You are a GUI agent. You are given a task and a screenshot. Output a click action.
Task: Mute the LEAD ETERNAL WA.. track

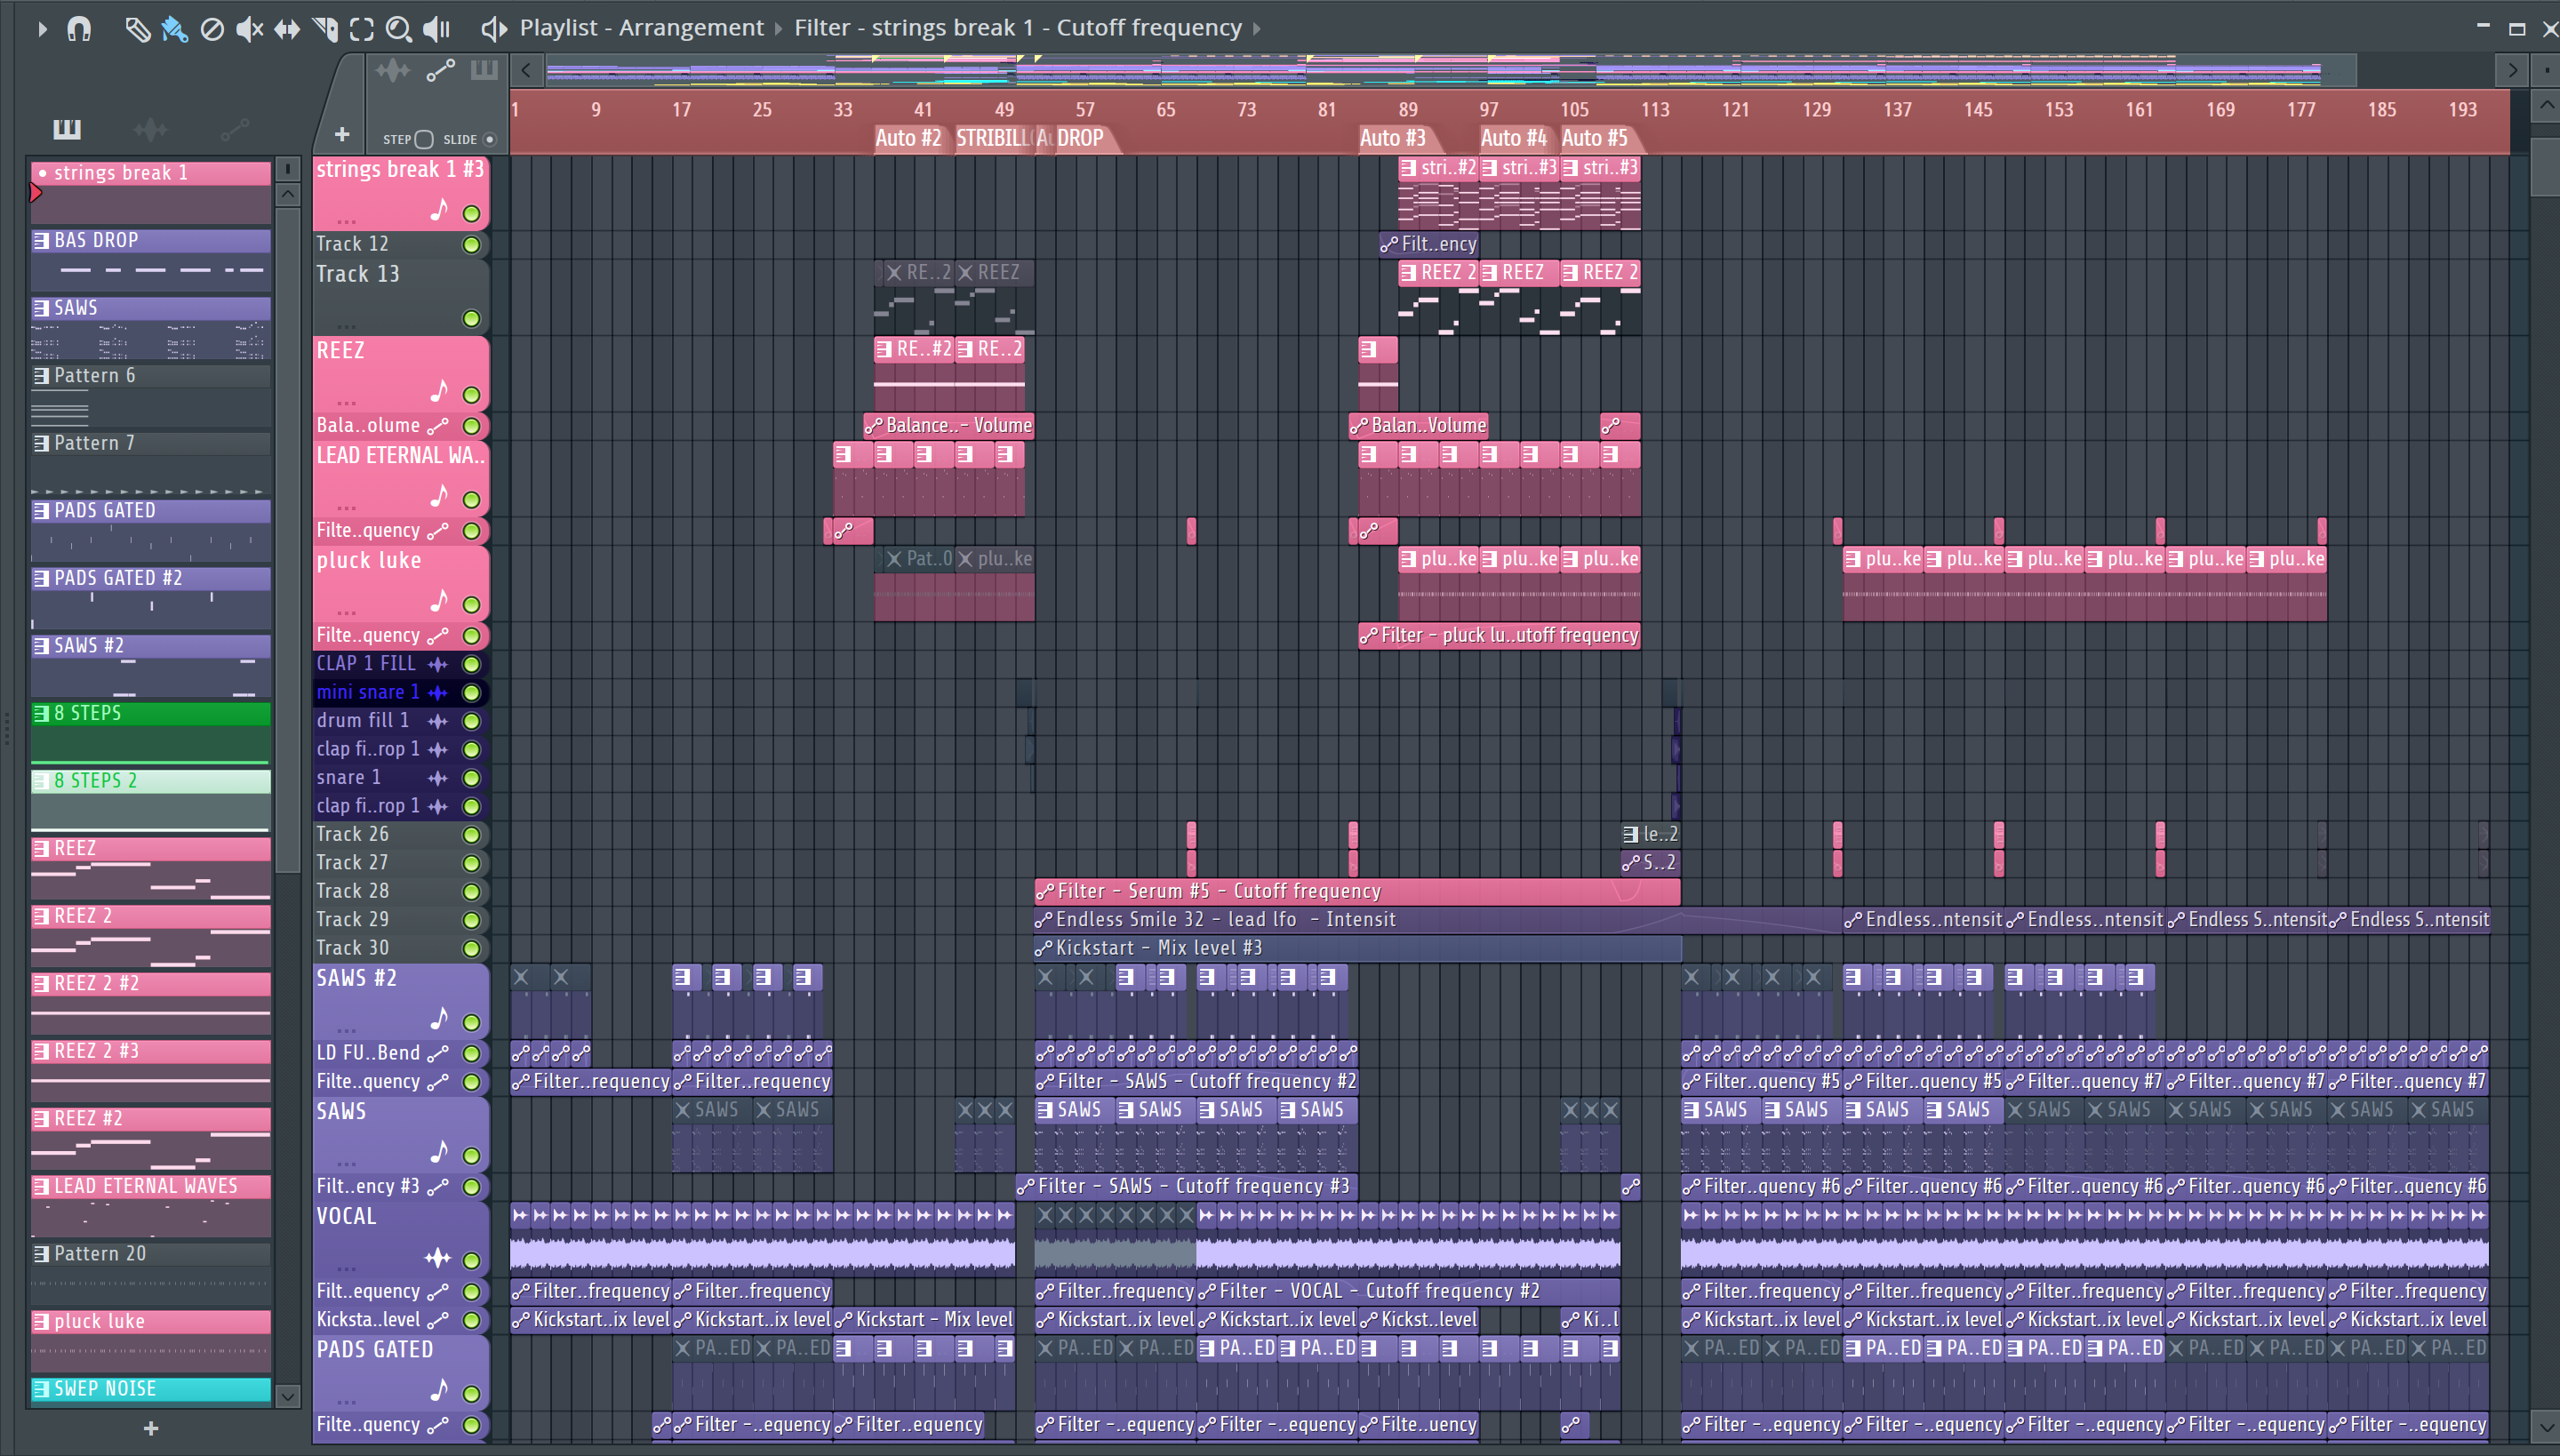pos(471,500)
